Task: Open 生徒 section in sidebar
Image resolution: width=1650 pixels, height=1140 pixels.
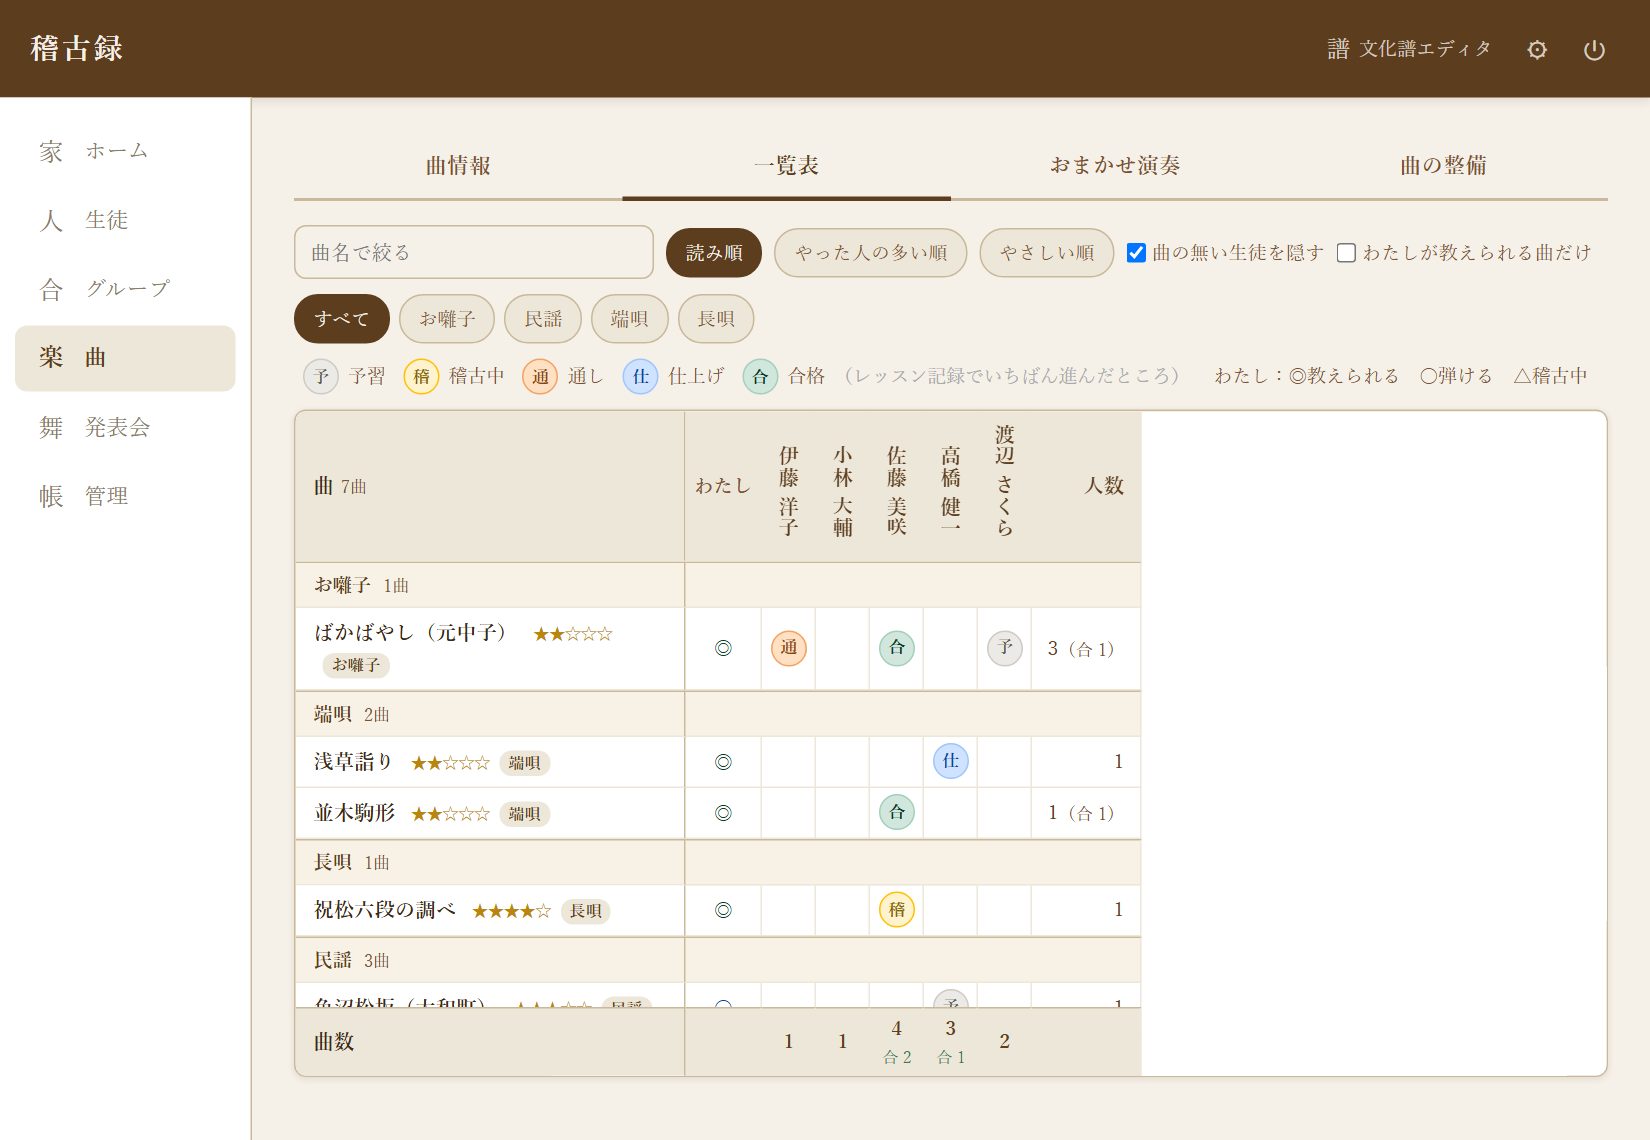Action: pos(125,220)
